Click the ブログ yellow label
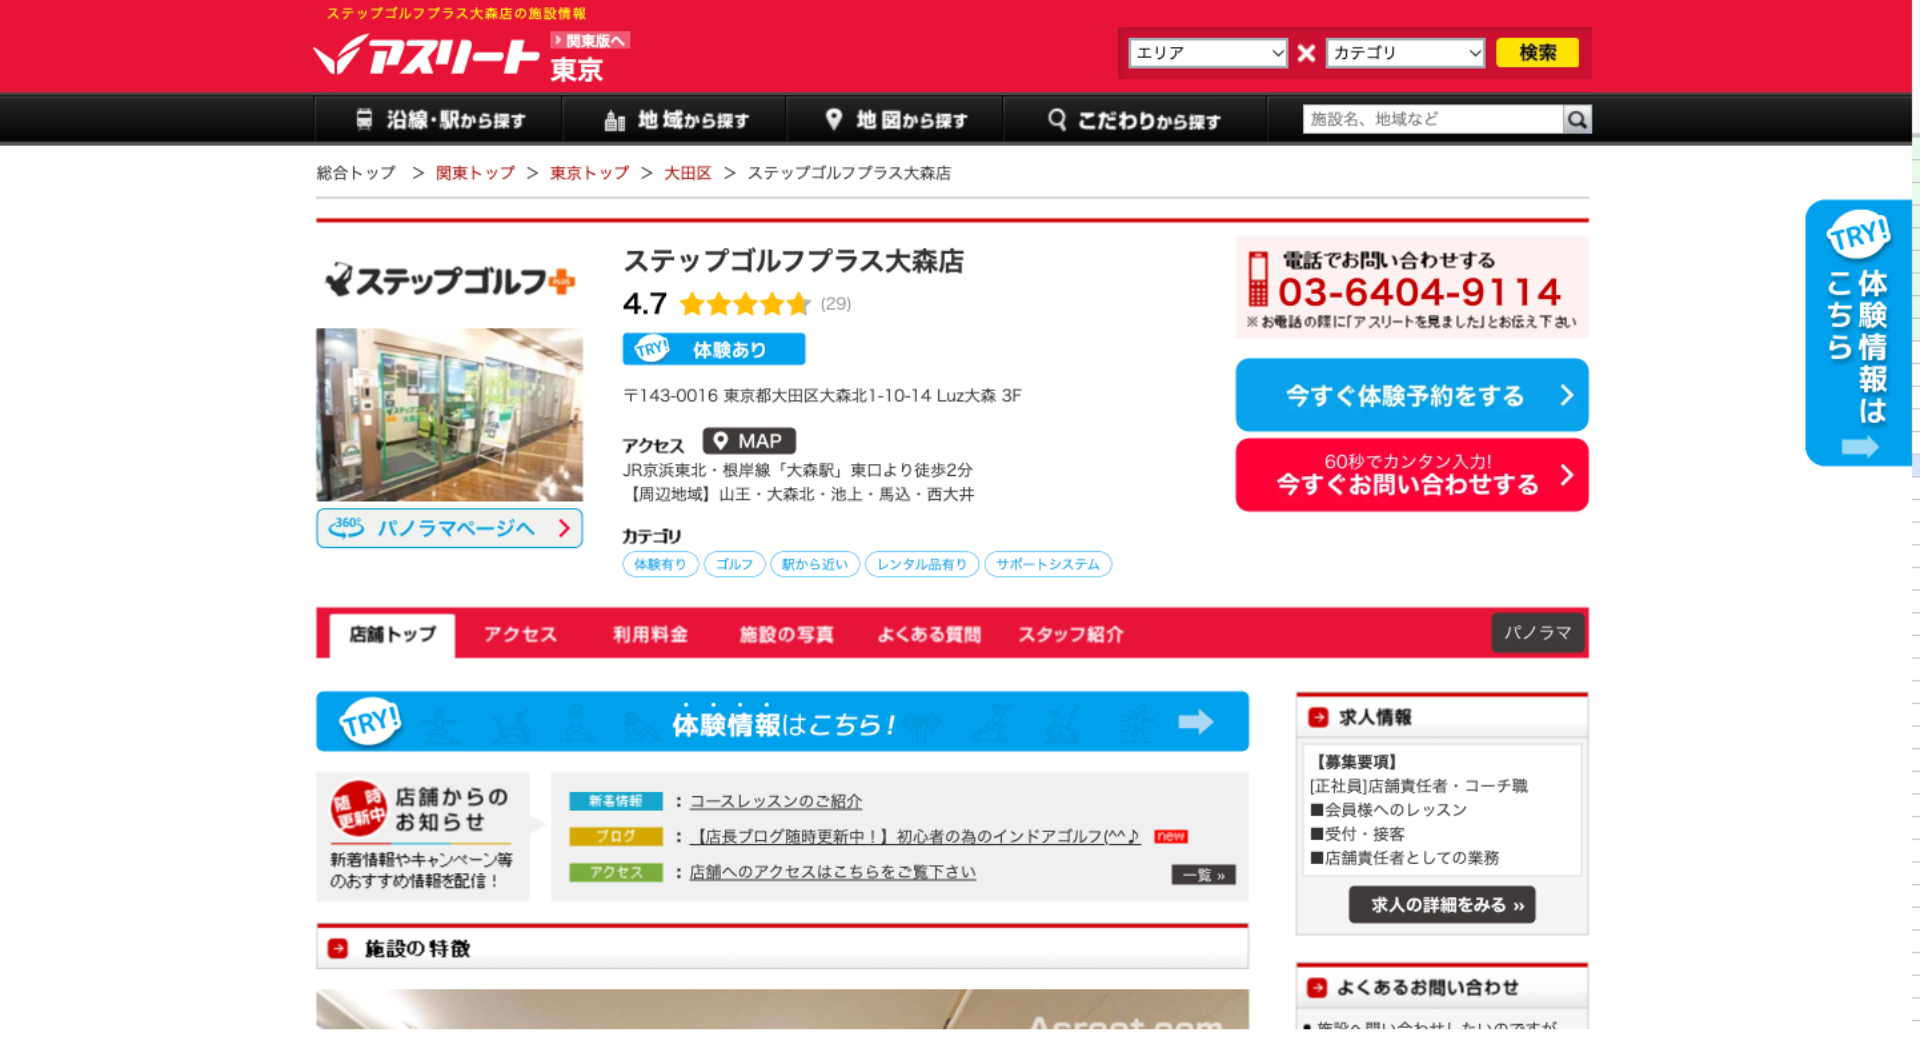The height and width of the screenshot is (1039, 1920). pos(616,836)
